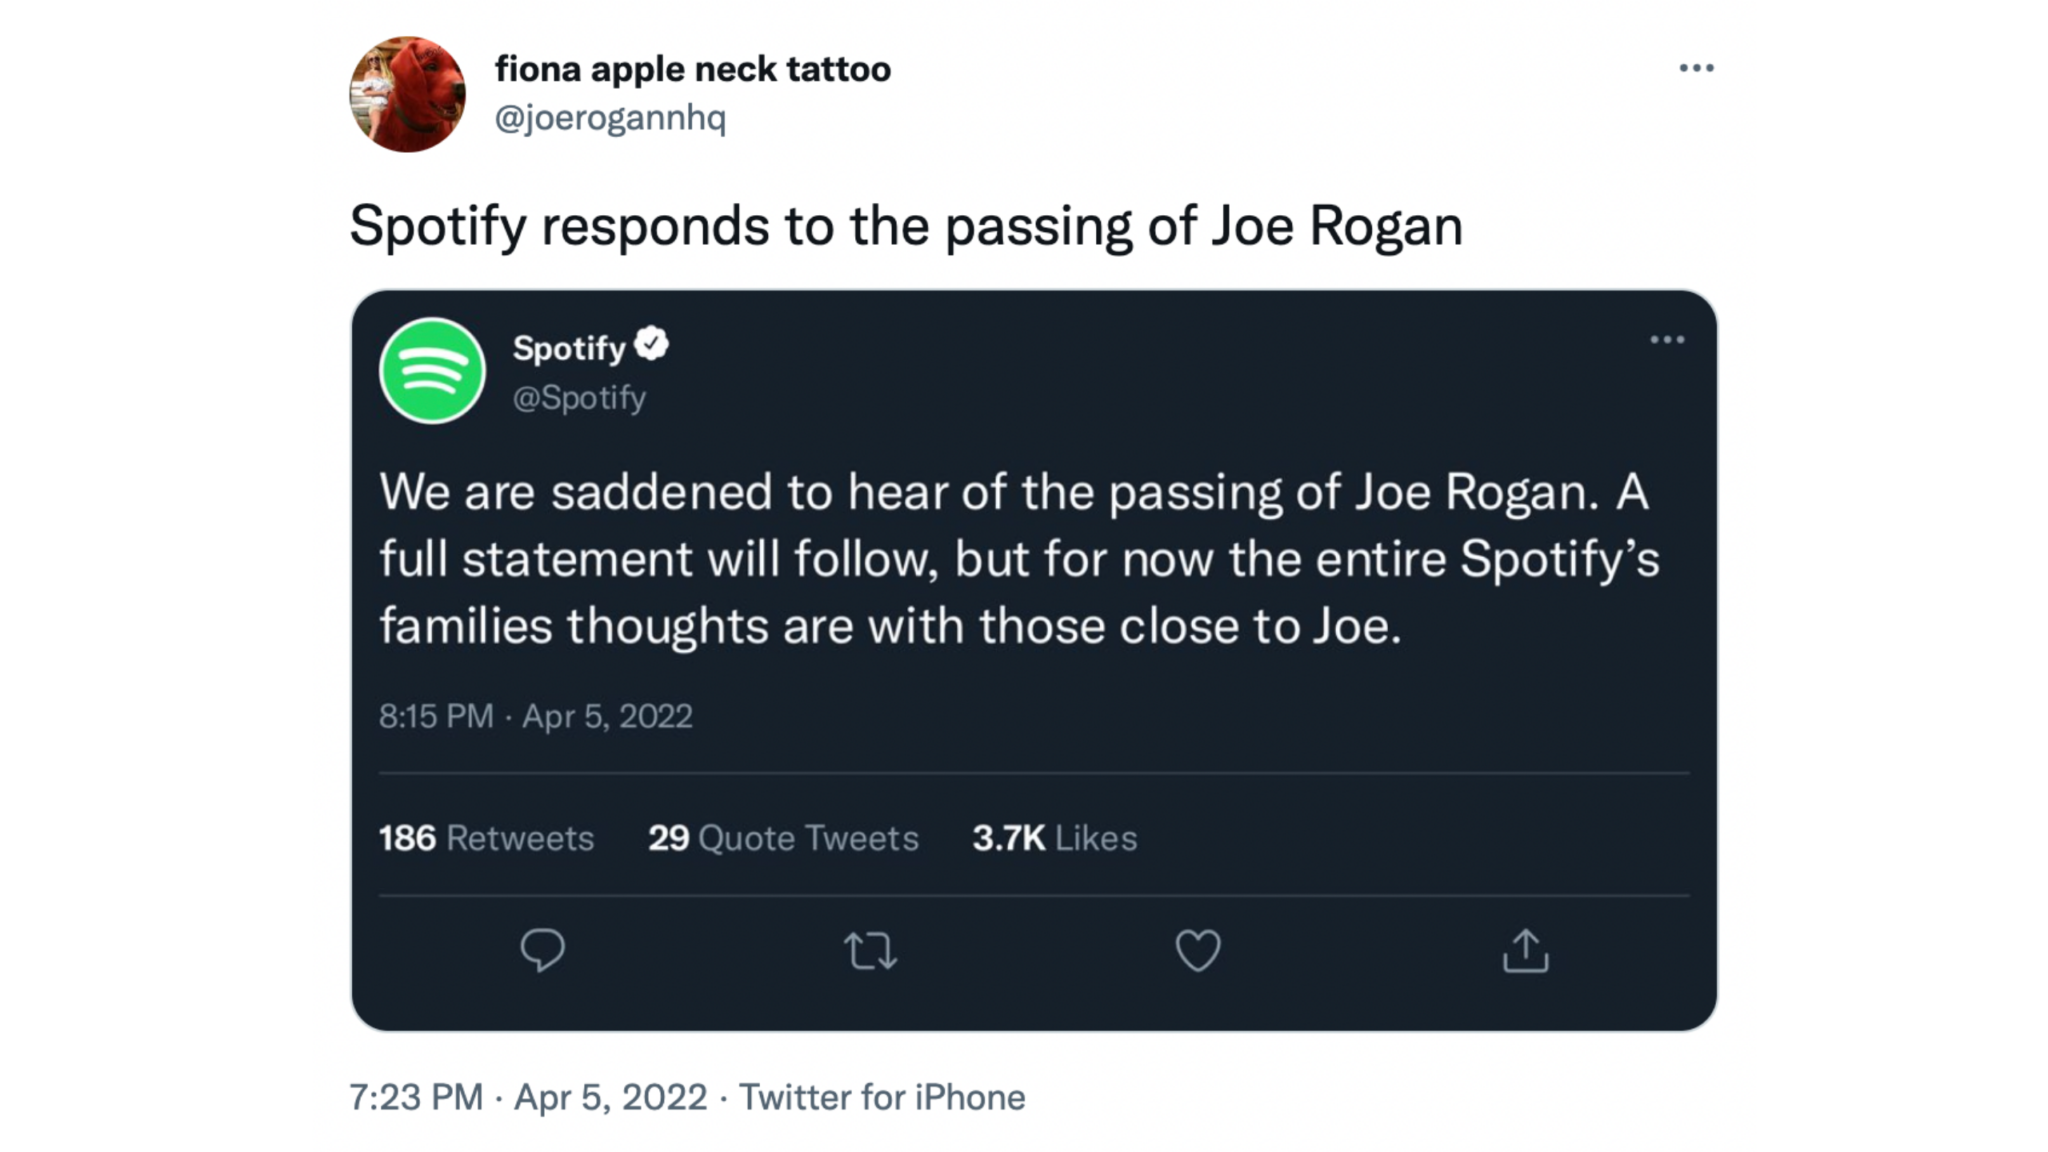Open the more options menu on the outer tweet

click(1697, 66)
